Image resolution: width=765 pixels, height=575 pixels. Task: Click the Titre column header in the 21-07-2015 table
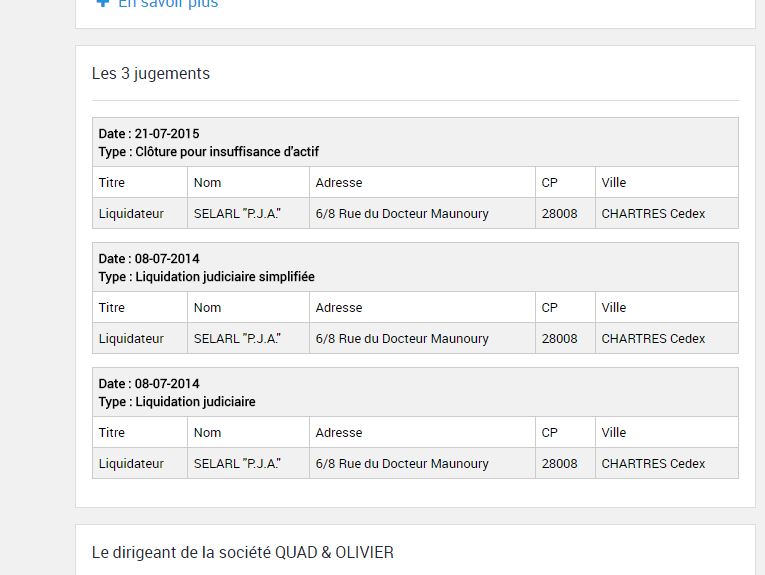(112, 183)
